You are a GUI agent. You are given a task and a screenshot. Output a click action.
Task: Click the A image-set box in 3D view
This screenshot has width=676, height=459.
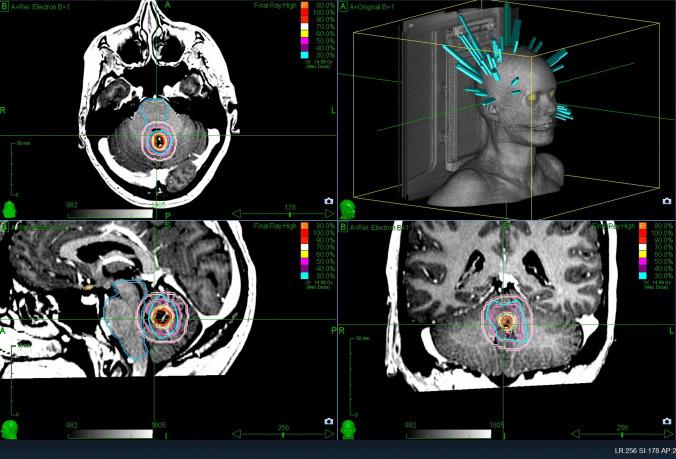coord(344,6)
